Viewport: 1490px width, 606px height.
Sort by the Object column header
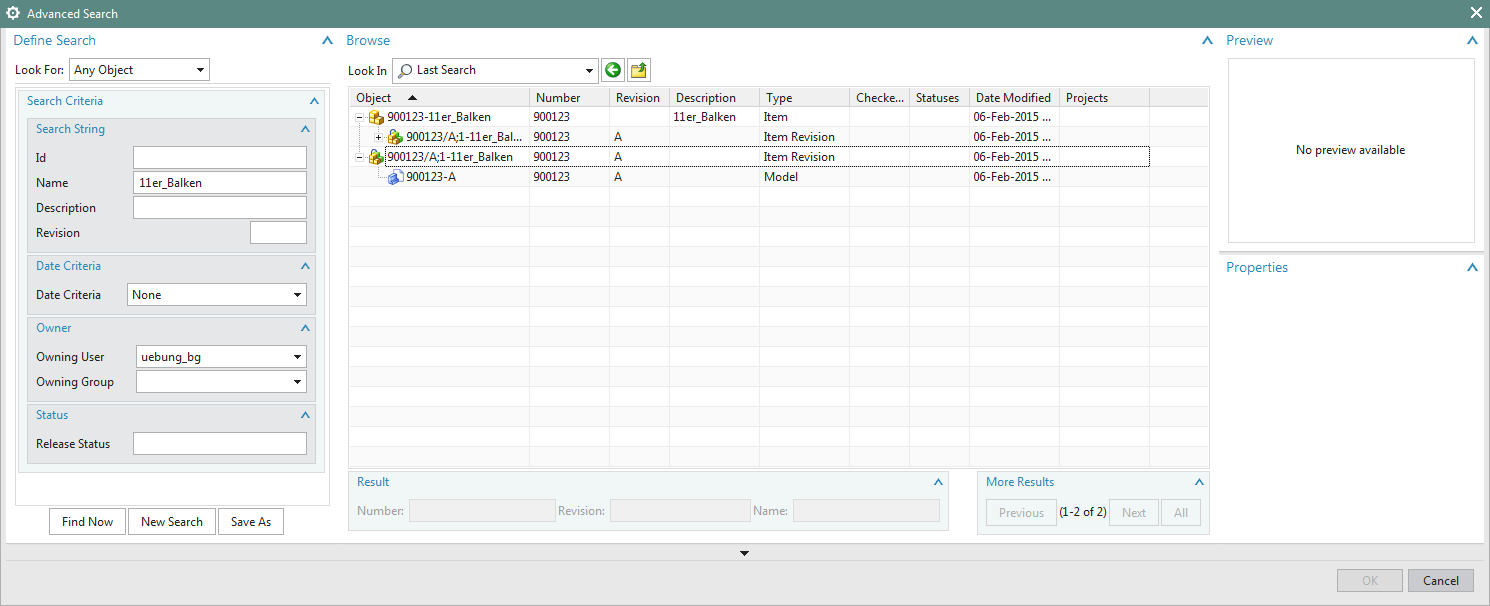(x=439, y=98)
